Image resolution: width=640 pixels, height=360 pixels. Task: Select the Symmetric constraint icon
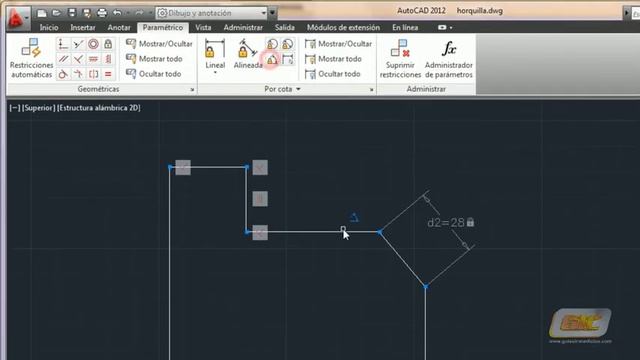[x=93, y=74]
